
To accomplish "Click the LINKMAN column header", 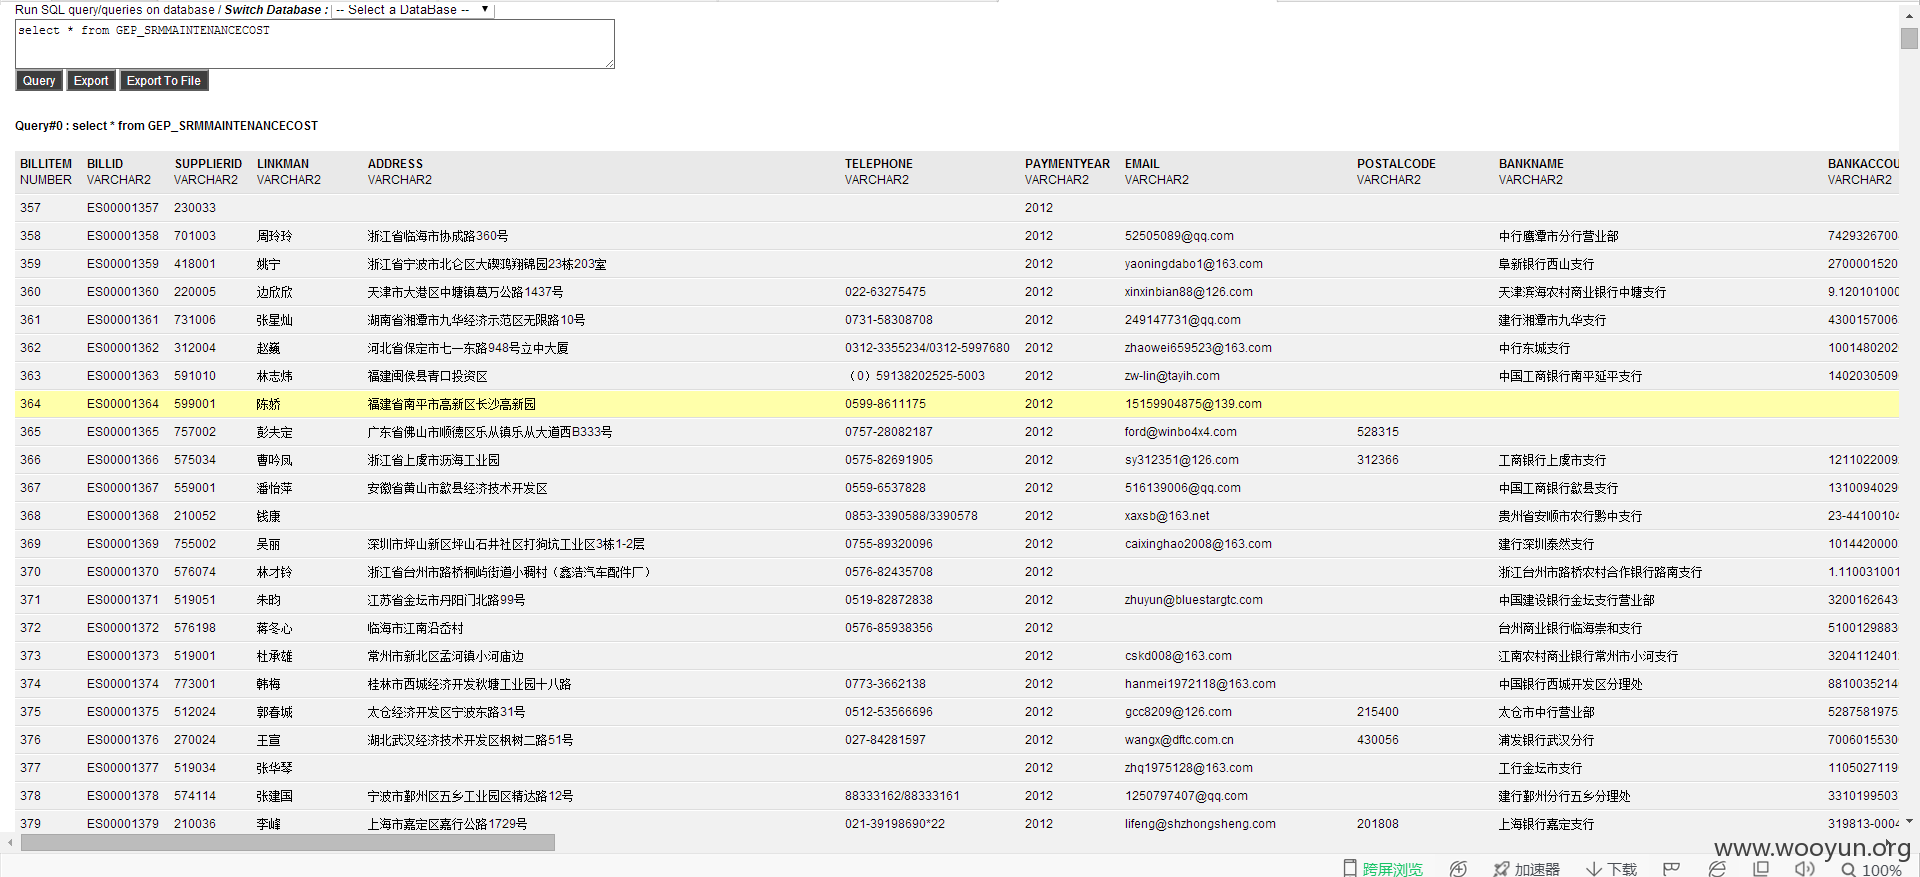I will [283, 164].
